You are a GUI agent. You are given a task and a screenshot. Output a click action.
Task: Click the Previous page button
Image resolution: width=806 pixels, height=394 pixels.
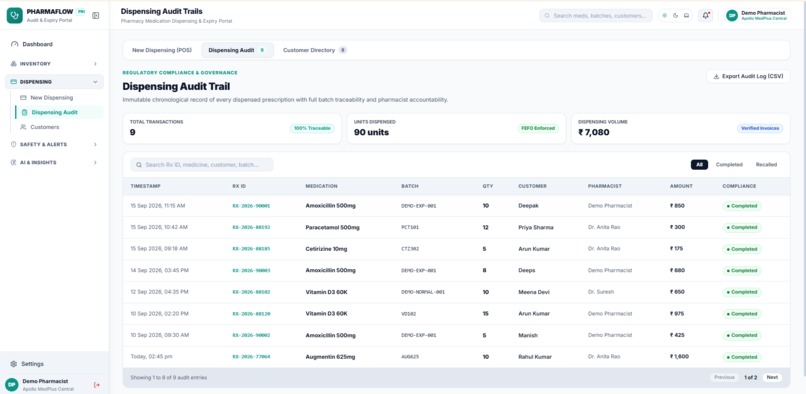724,378
